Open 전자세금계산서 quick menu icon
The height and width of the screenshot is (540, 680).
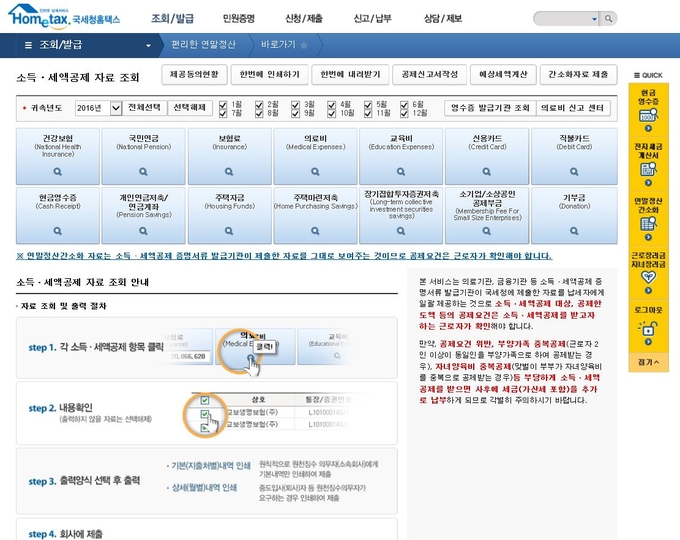[648, 161]
